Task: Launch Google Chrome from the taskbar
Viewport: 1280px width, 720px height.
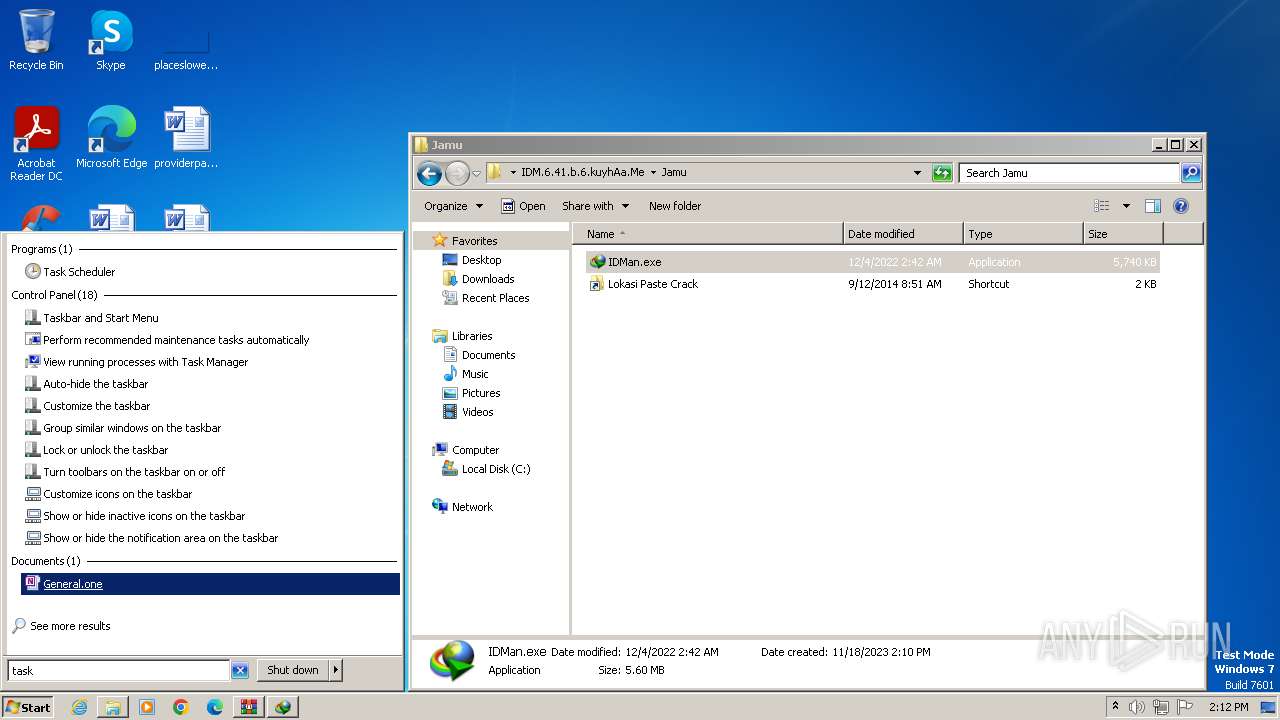Action: click(181, 707)
